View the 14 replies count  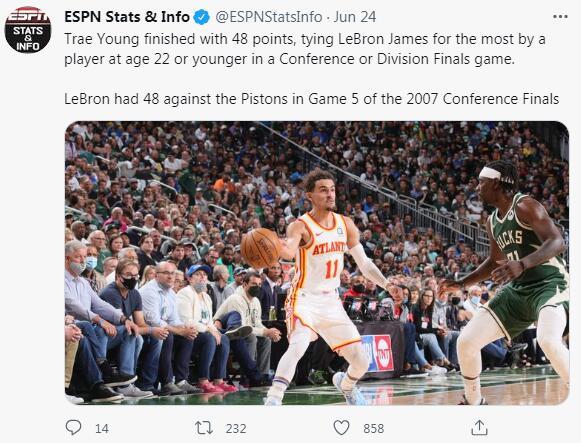(x=102, y=429)
